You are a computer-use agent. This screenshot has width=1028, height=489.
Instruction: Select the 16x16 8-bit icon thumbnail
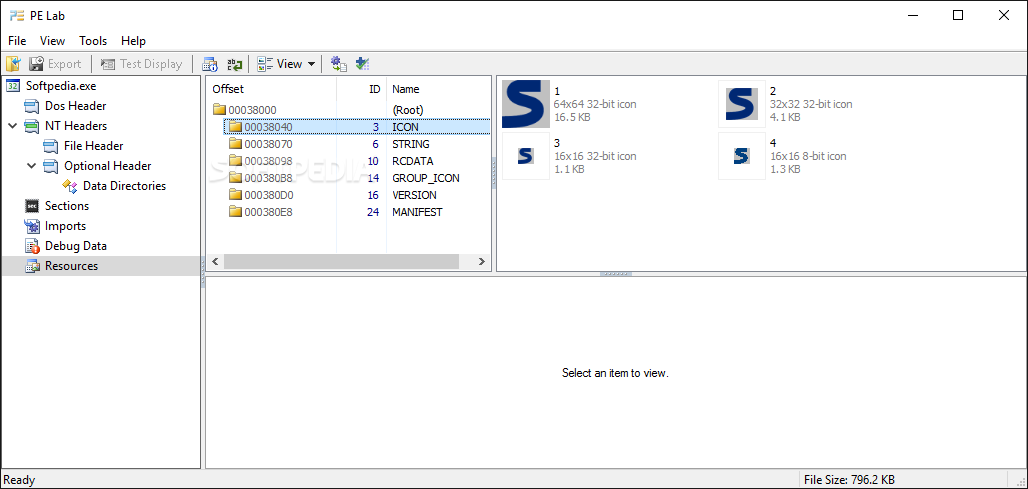[x=741, y=156]
